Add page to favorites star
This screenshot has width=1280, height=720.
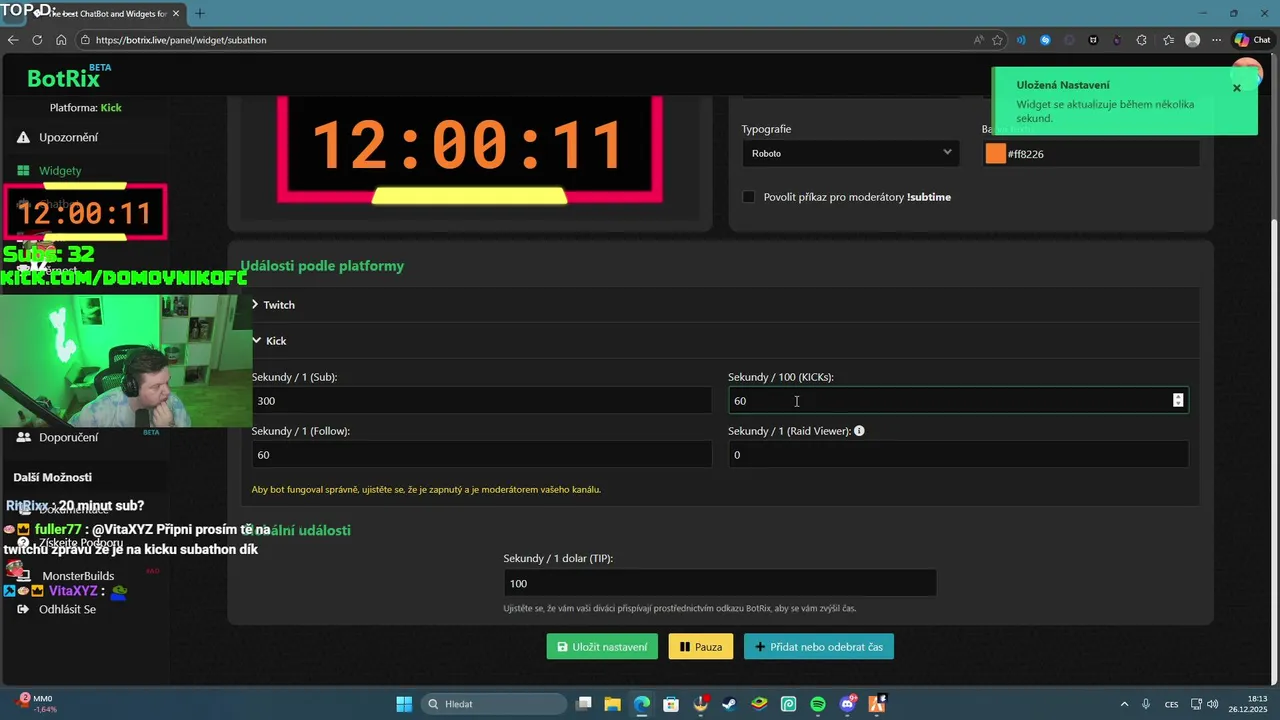click(x=998, y=40)
